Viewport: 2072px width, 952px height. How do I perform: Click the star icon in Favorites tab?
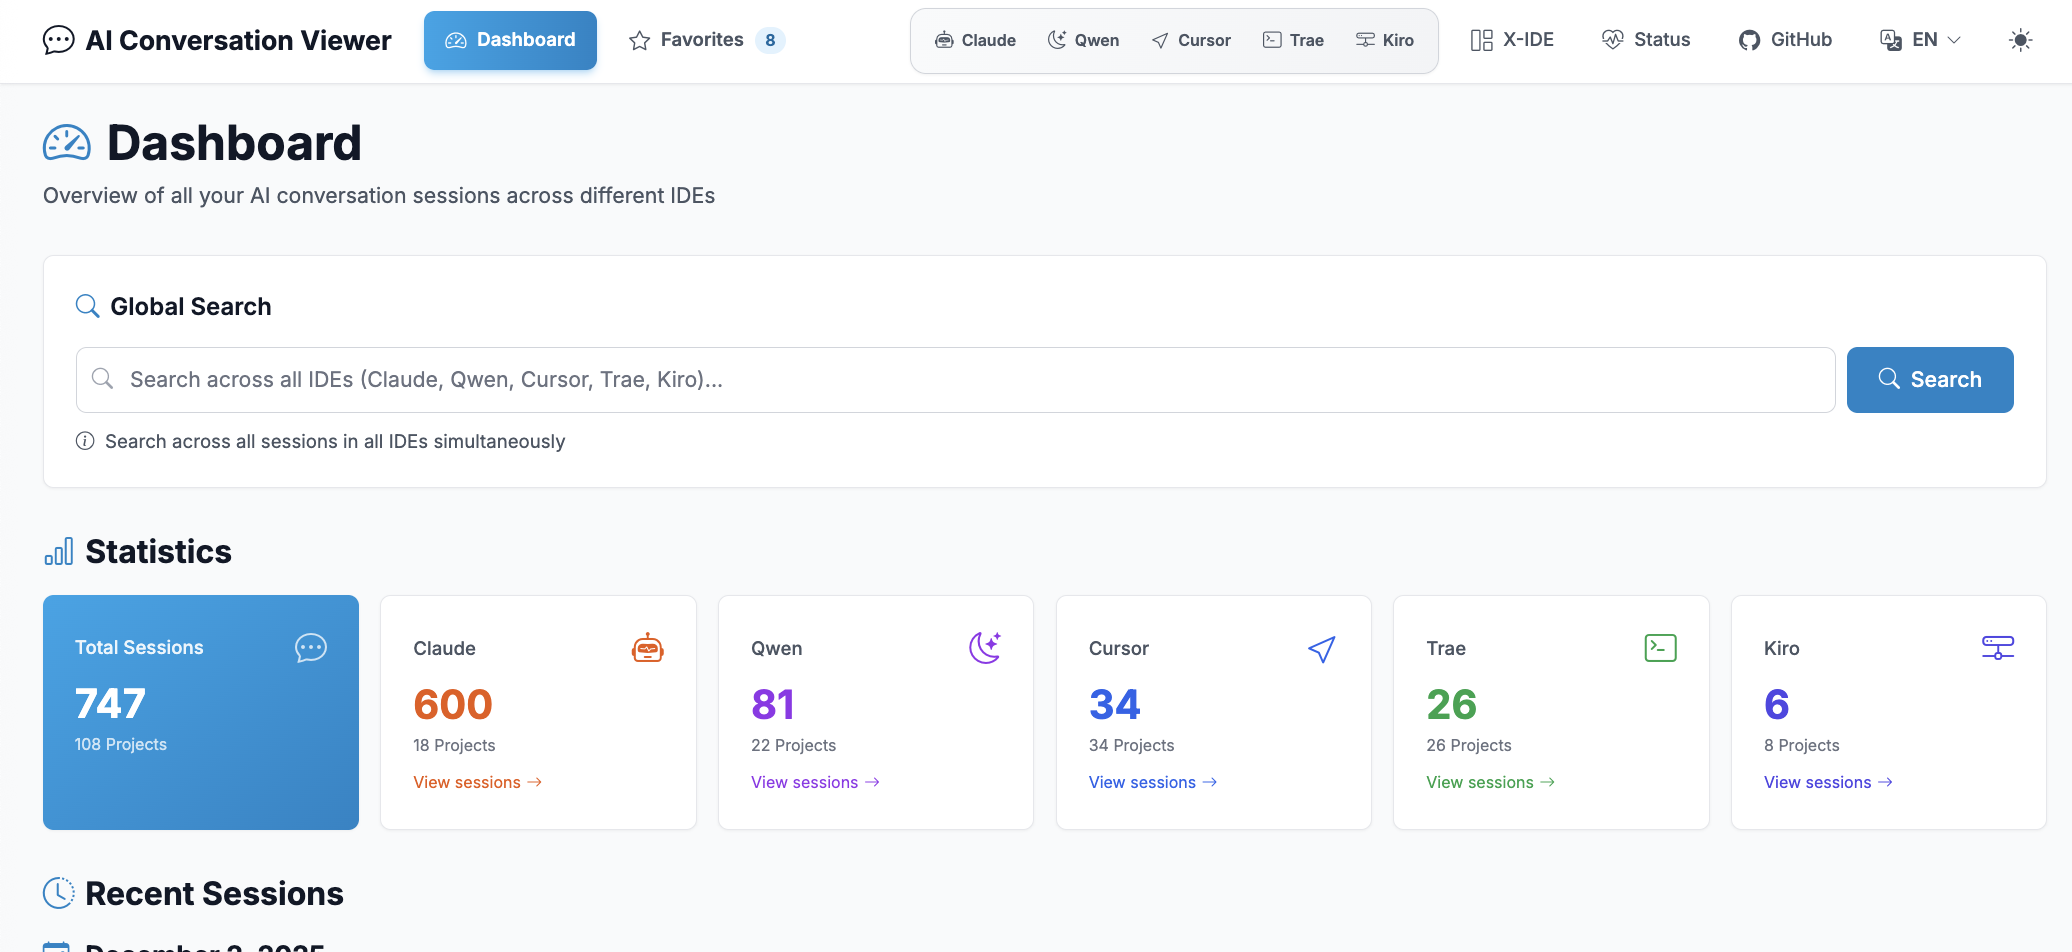point(640,40)
